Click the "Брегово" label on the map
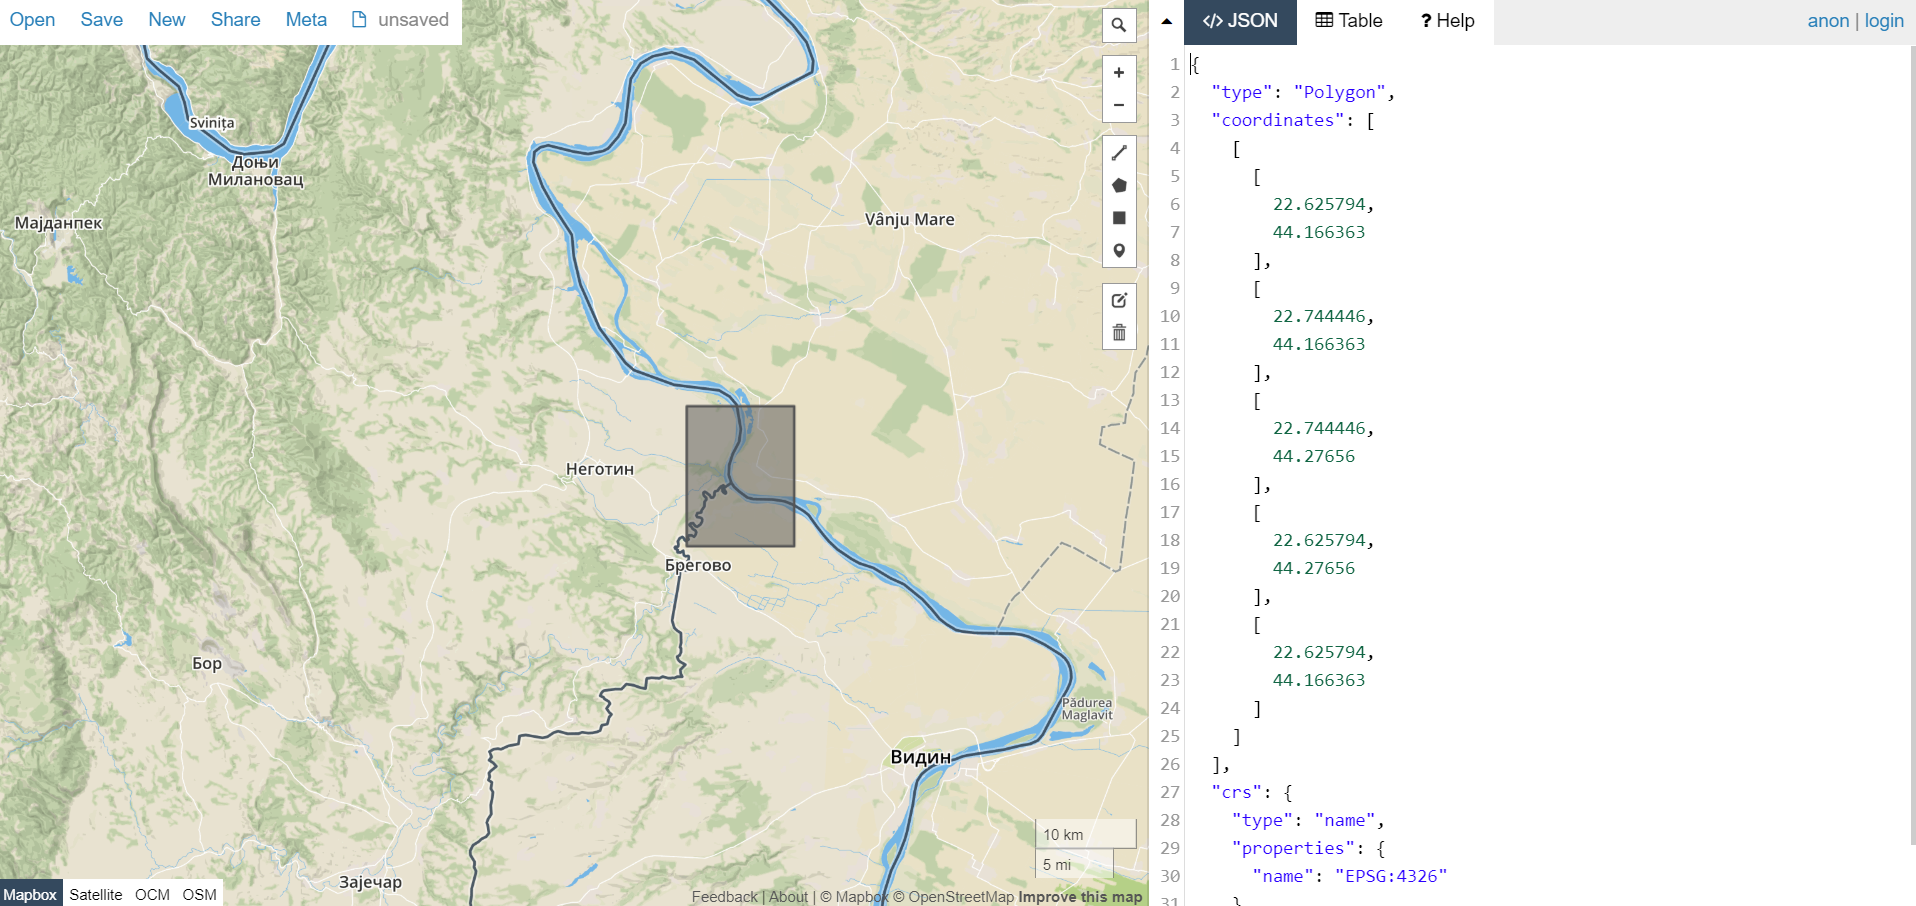 pos(698,565)
